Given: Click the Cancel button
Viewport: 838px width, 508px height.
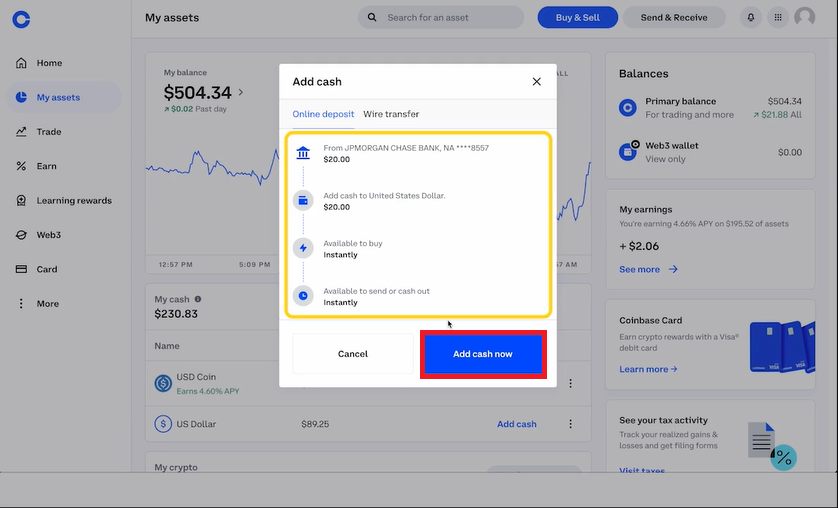Looking at the screenshot, I should [353, 354].
